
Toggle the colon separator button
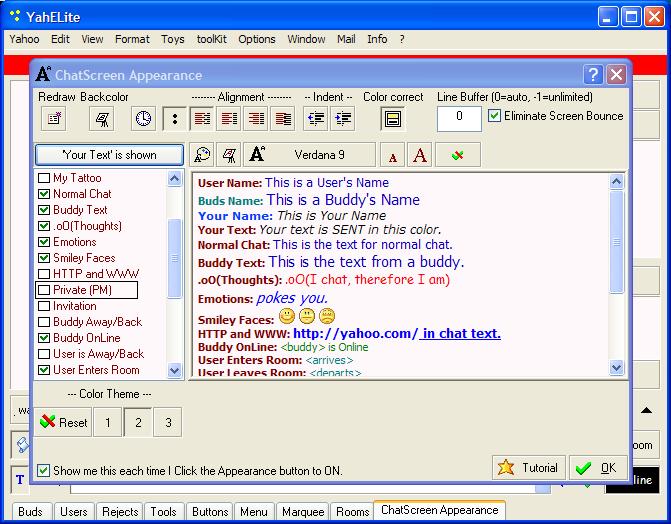tap(175, 118)
